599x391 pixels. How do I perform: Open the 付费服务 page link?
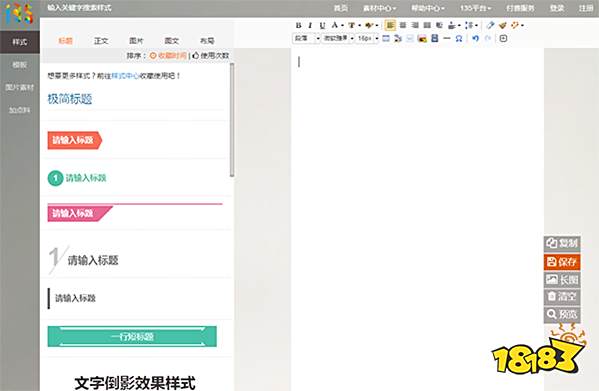[x=520, y=8]
